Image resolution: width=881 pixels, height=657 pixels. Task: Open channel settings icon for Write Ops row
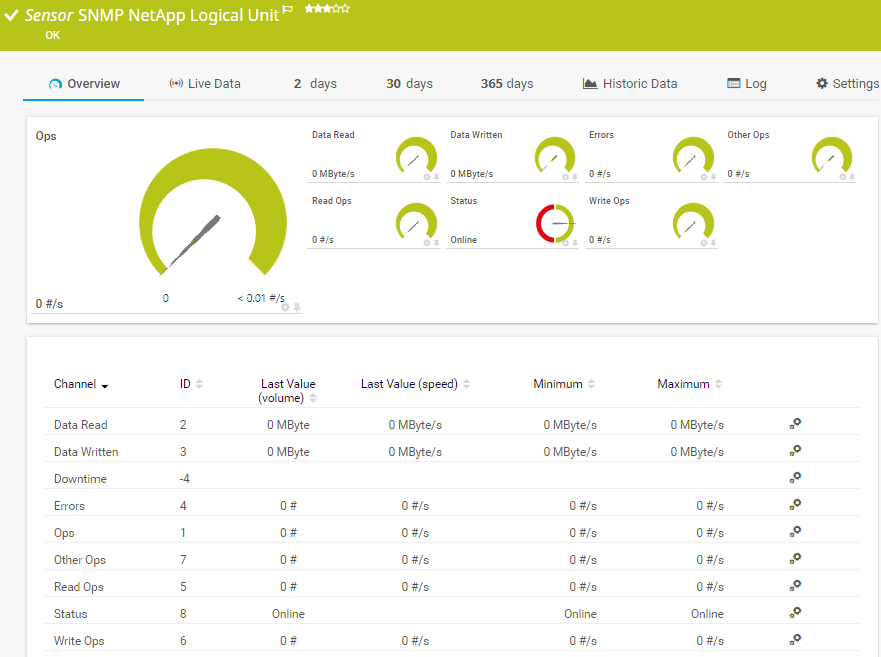click(795, 640)
